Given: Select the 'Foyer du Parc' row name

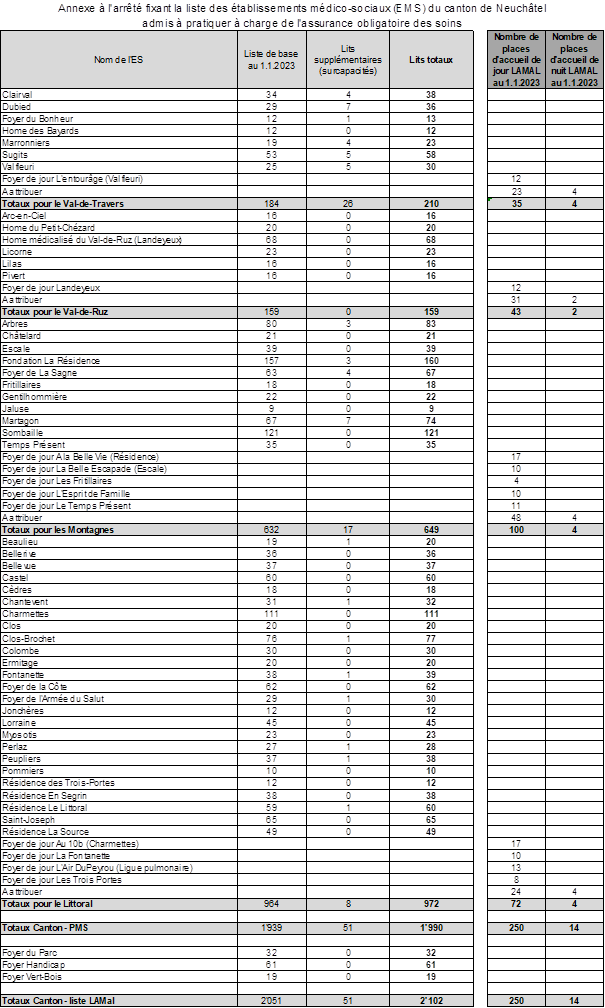Looking at the screenshot, I should tap(30, 953).
